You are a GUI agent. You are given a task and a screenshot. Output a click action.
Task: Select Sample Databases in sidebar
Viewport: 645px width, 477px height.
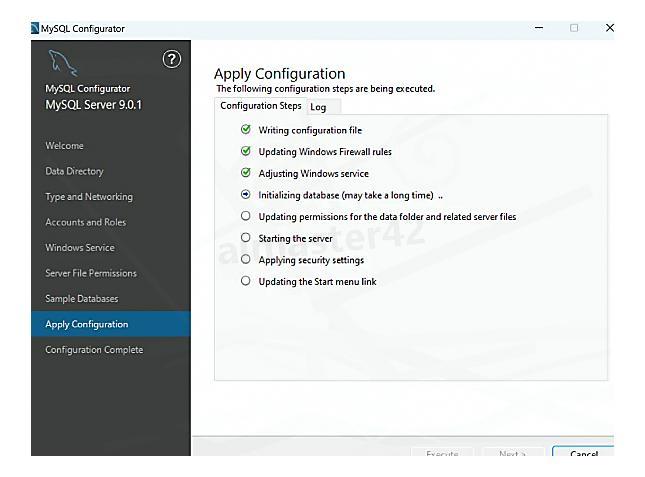pyautogui.click(x=82, y=299)
